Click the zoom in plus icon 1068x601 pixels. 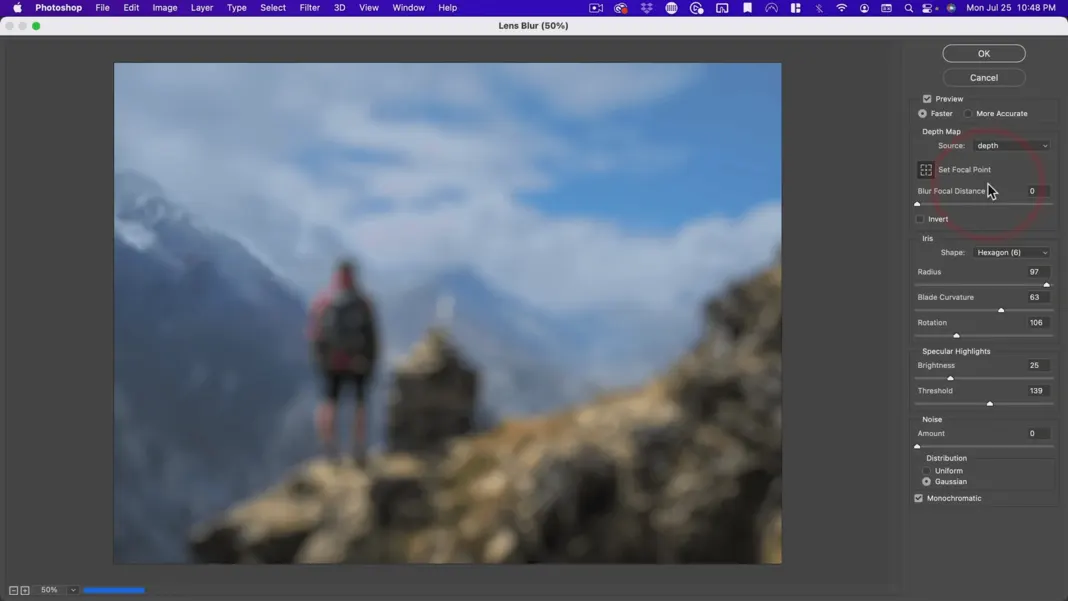point(25,590)
